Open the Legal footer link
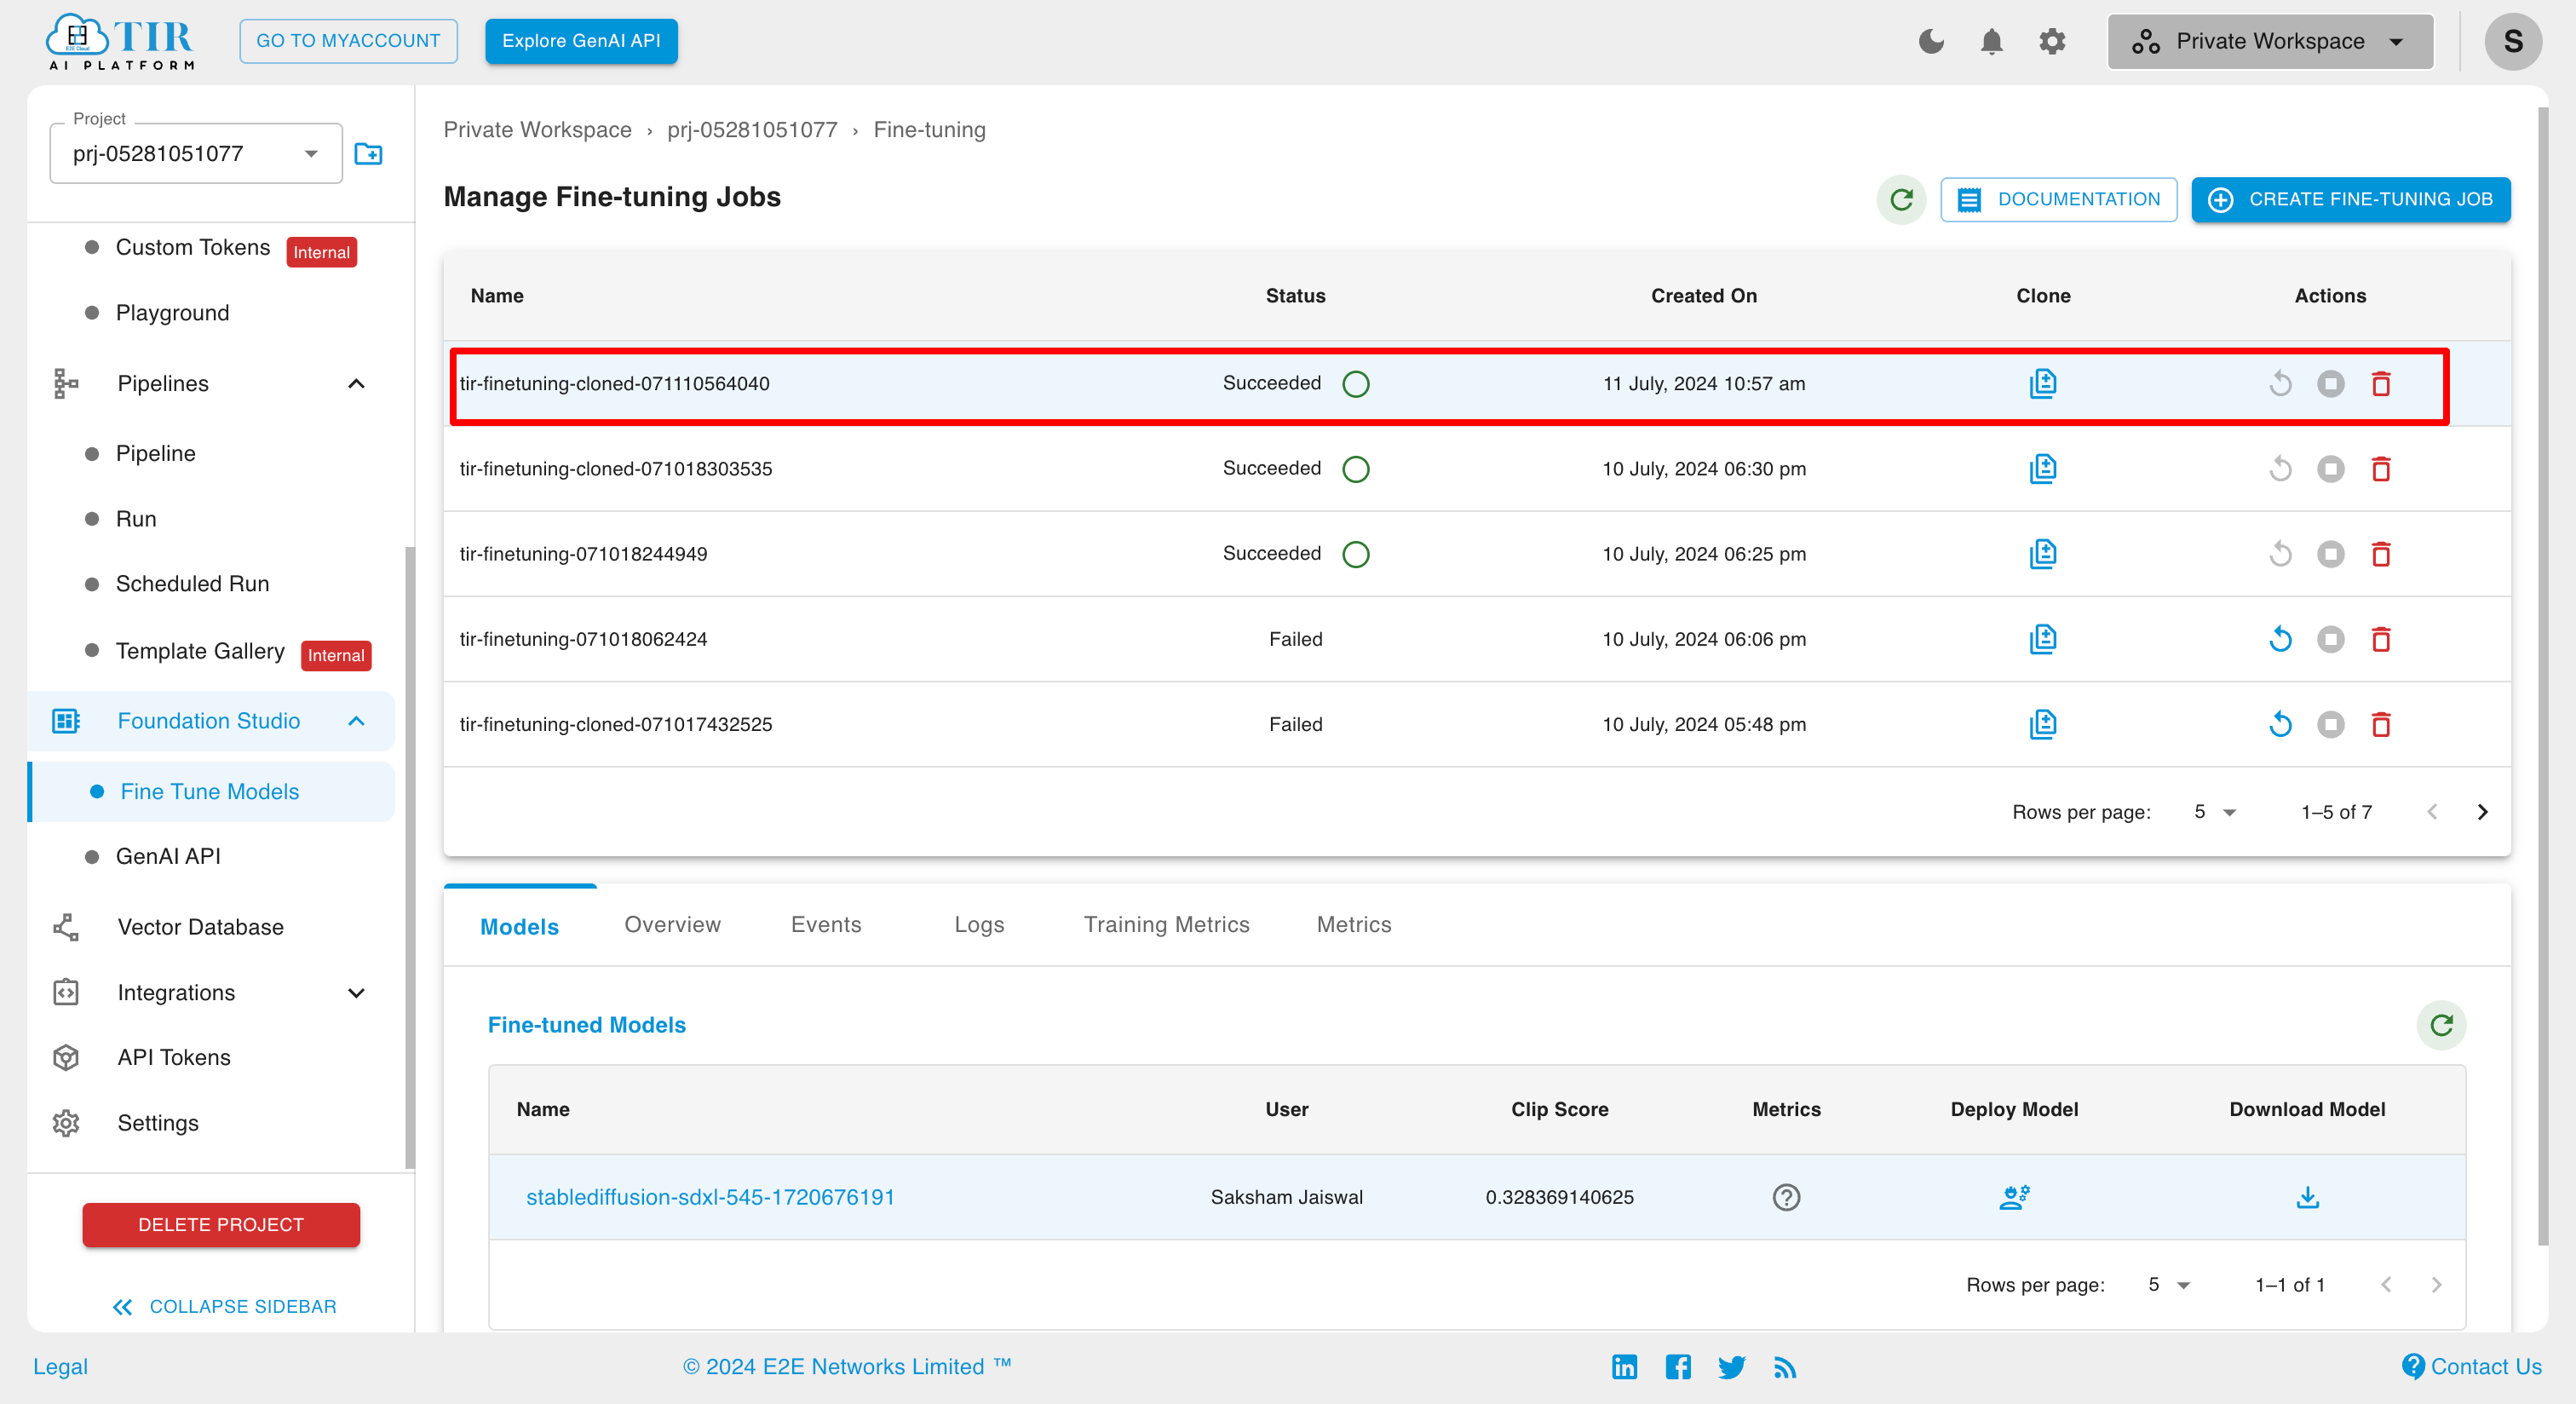The height and width of the screenshot is (1404, 2576). click(x=60, y=1366)
